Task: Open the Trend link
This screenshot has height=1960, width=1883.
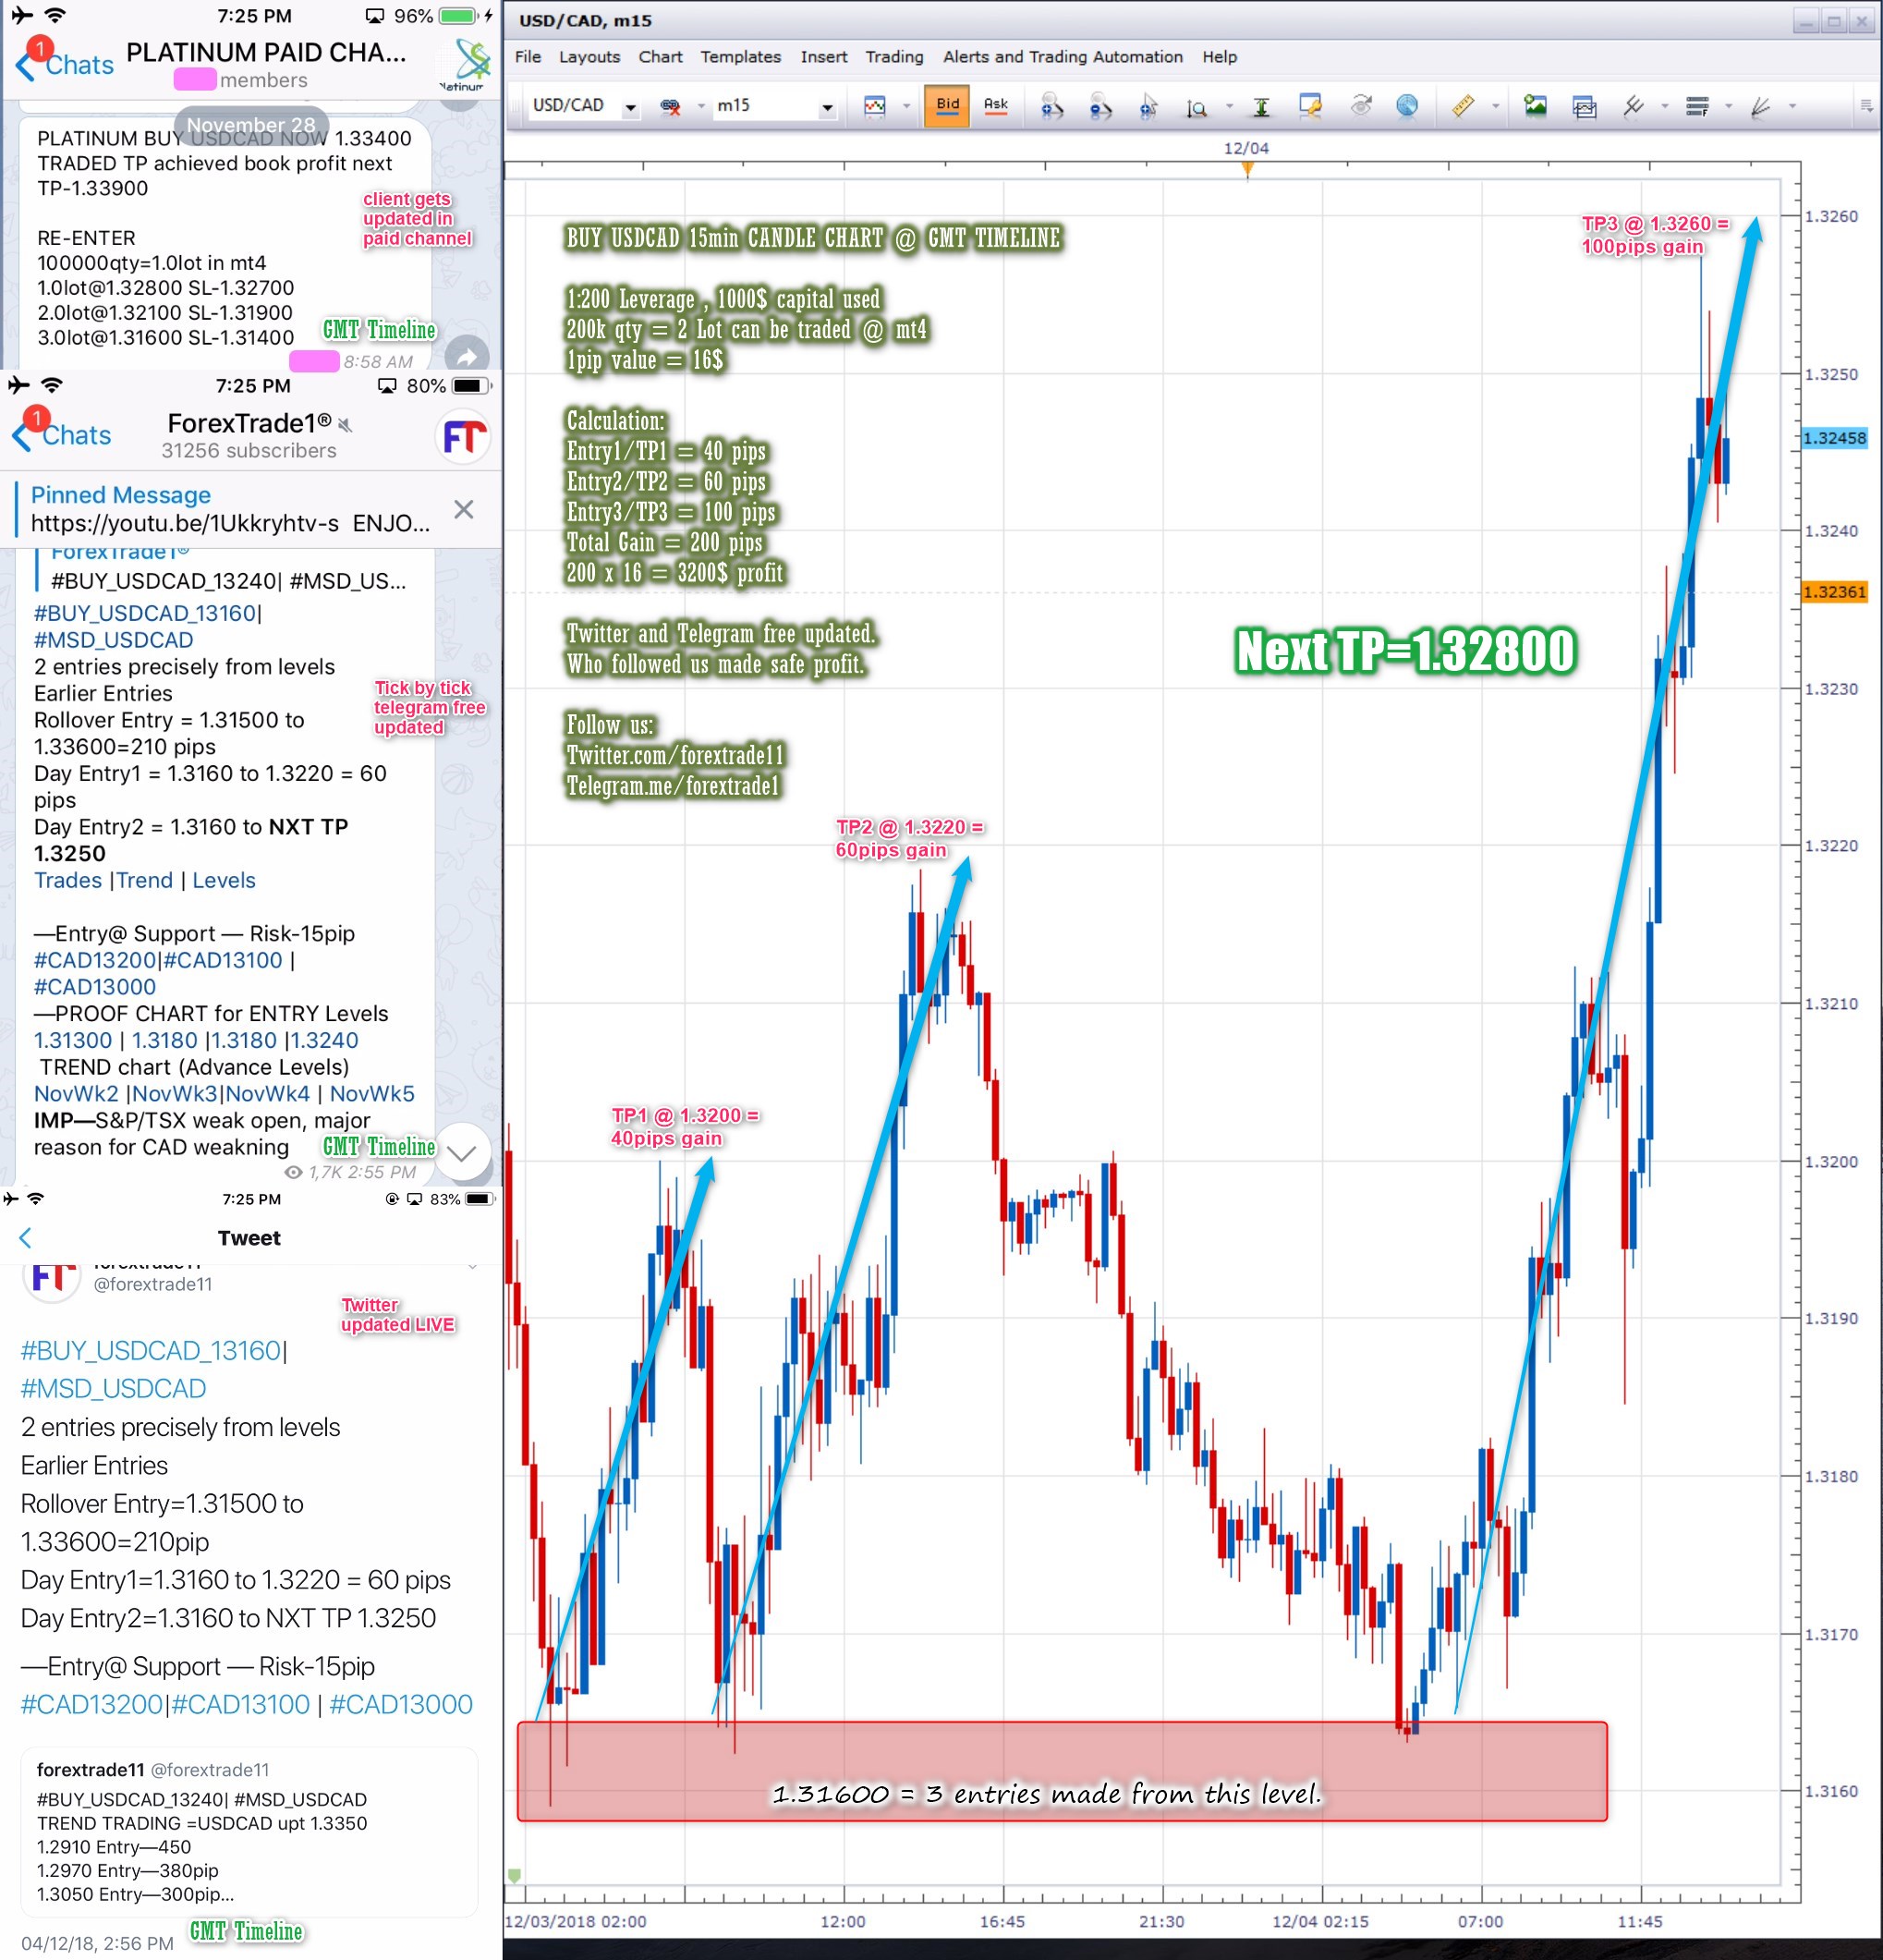Action: (x=144, y=880)
